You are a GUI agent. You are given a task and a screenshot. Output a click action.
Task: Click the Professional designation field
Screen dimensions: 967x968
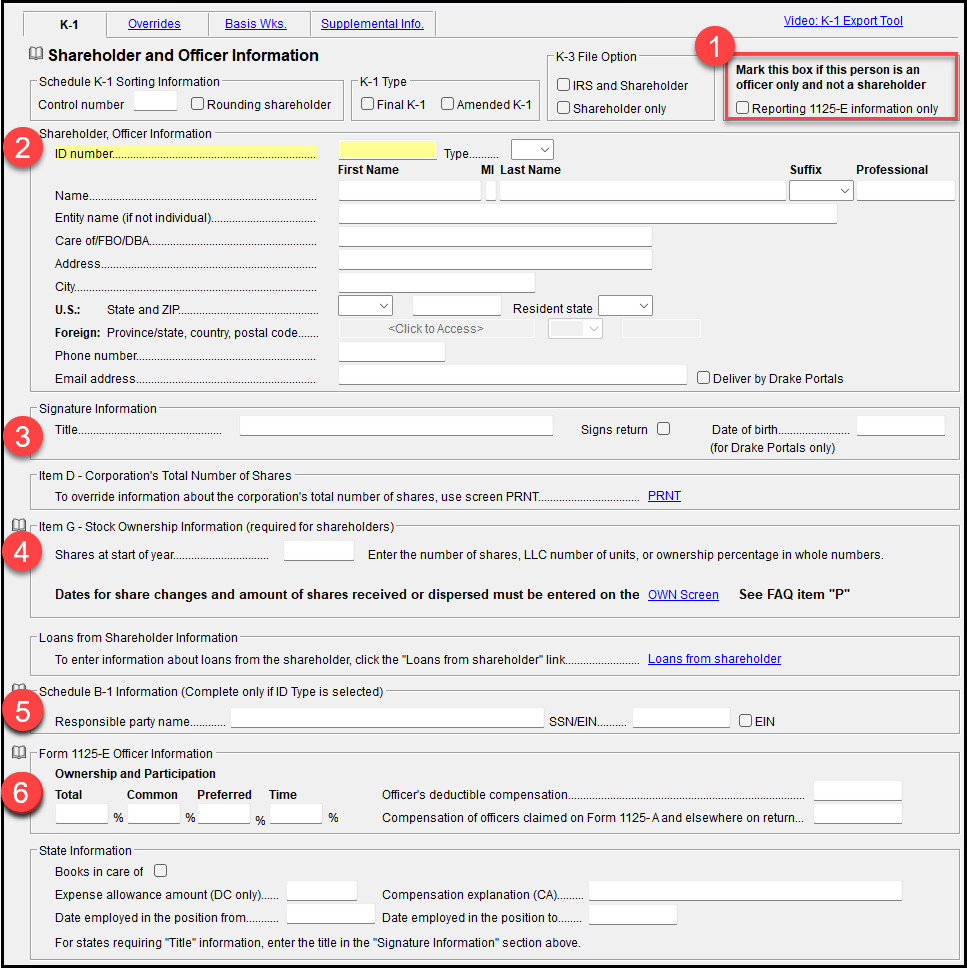point(906,191)
